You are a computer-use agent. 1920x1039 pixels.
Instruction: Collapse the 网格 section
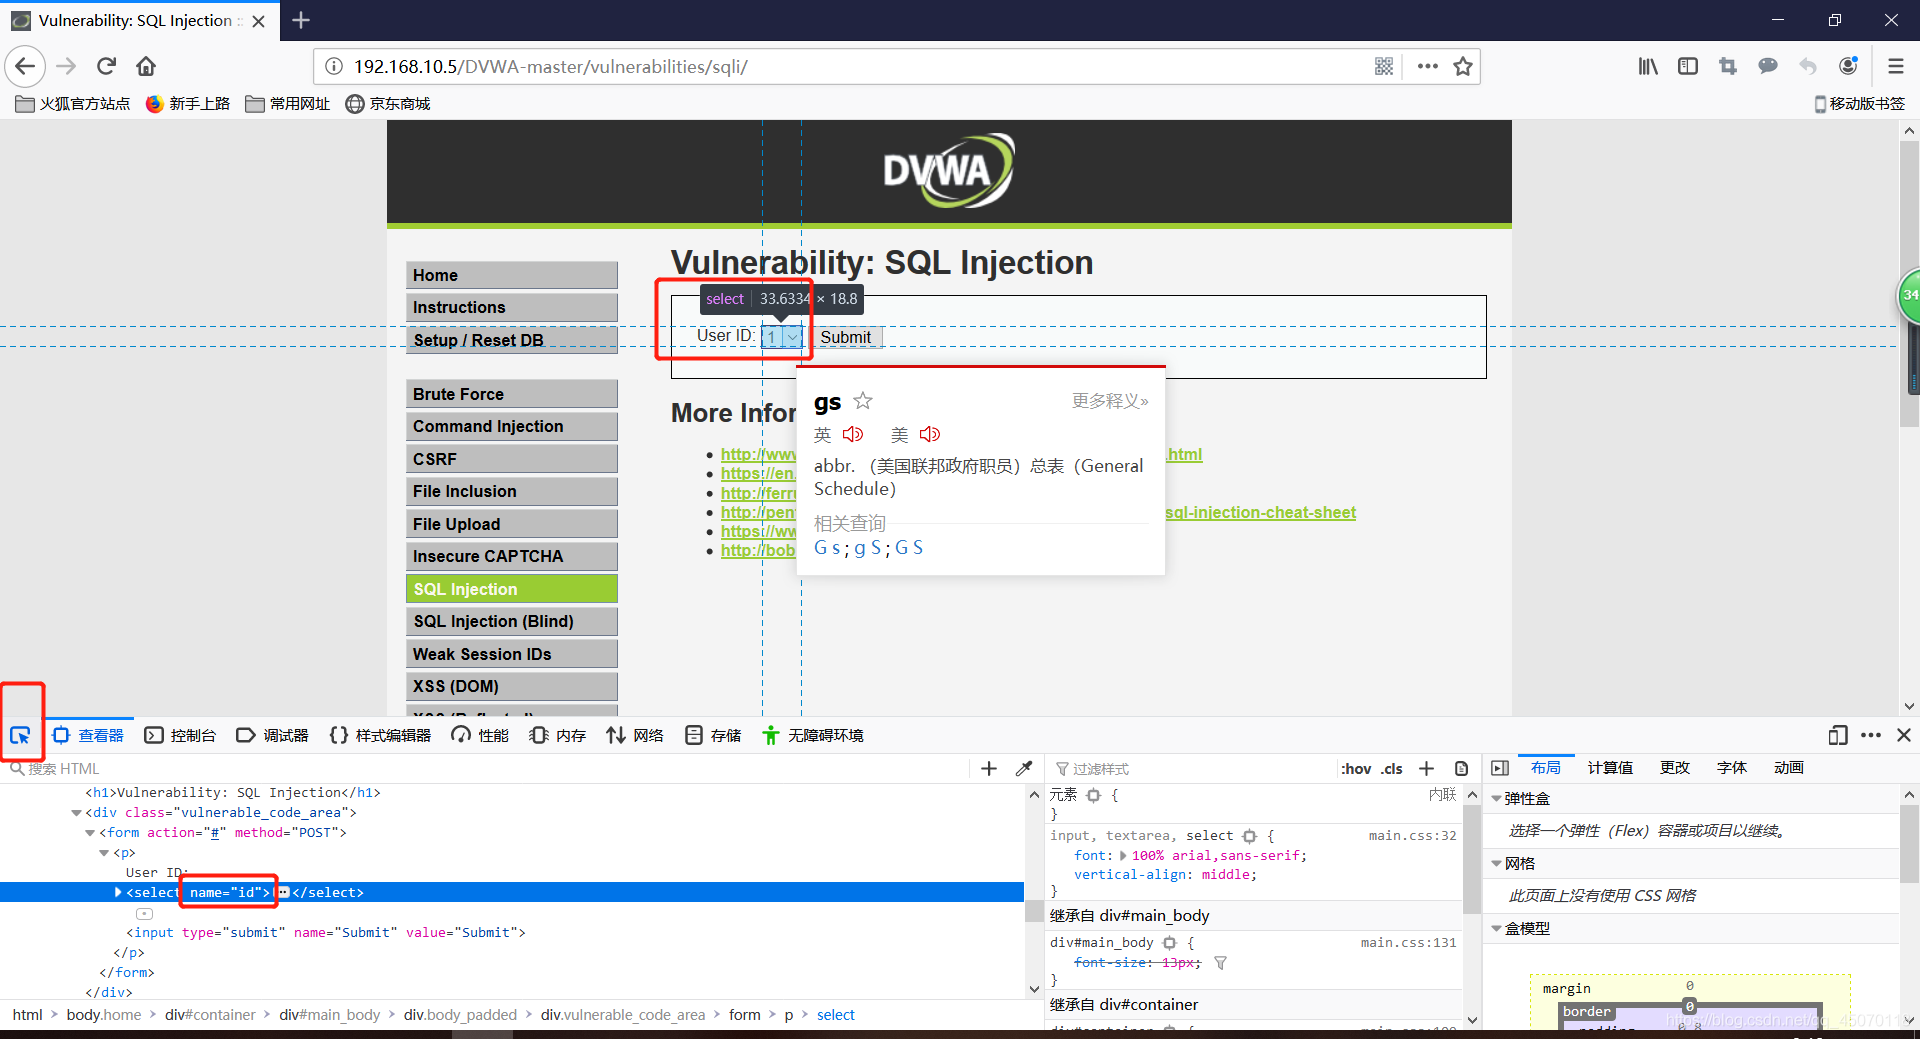[1496, 864]
